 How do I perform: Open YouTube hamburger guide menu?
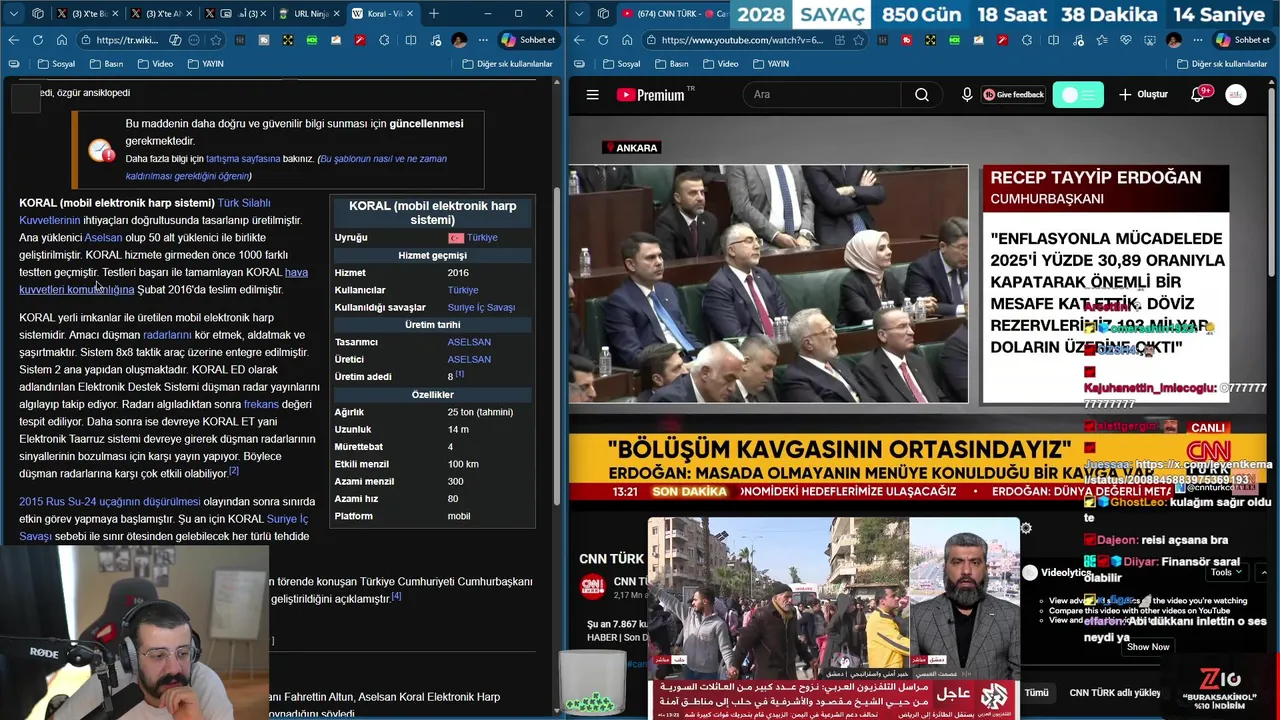click(592, 95)
